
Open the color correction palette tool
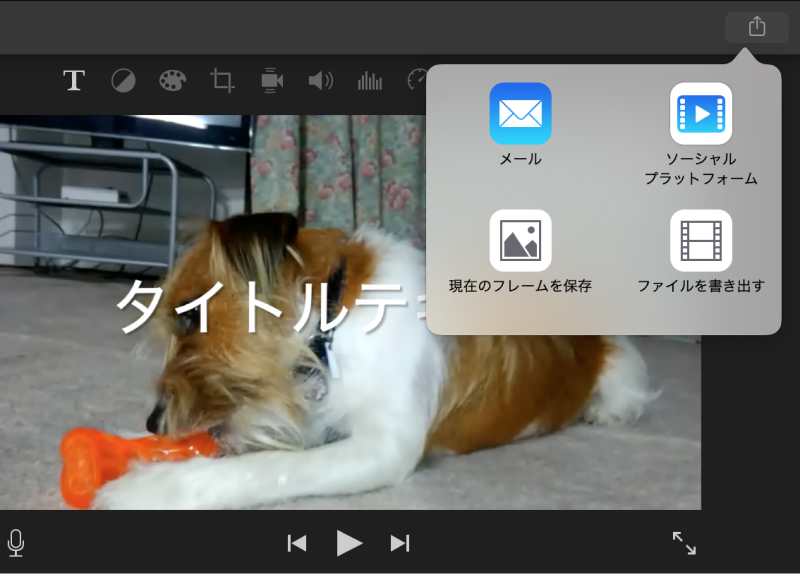[x=172, y=81]
